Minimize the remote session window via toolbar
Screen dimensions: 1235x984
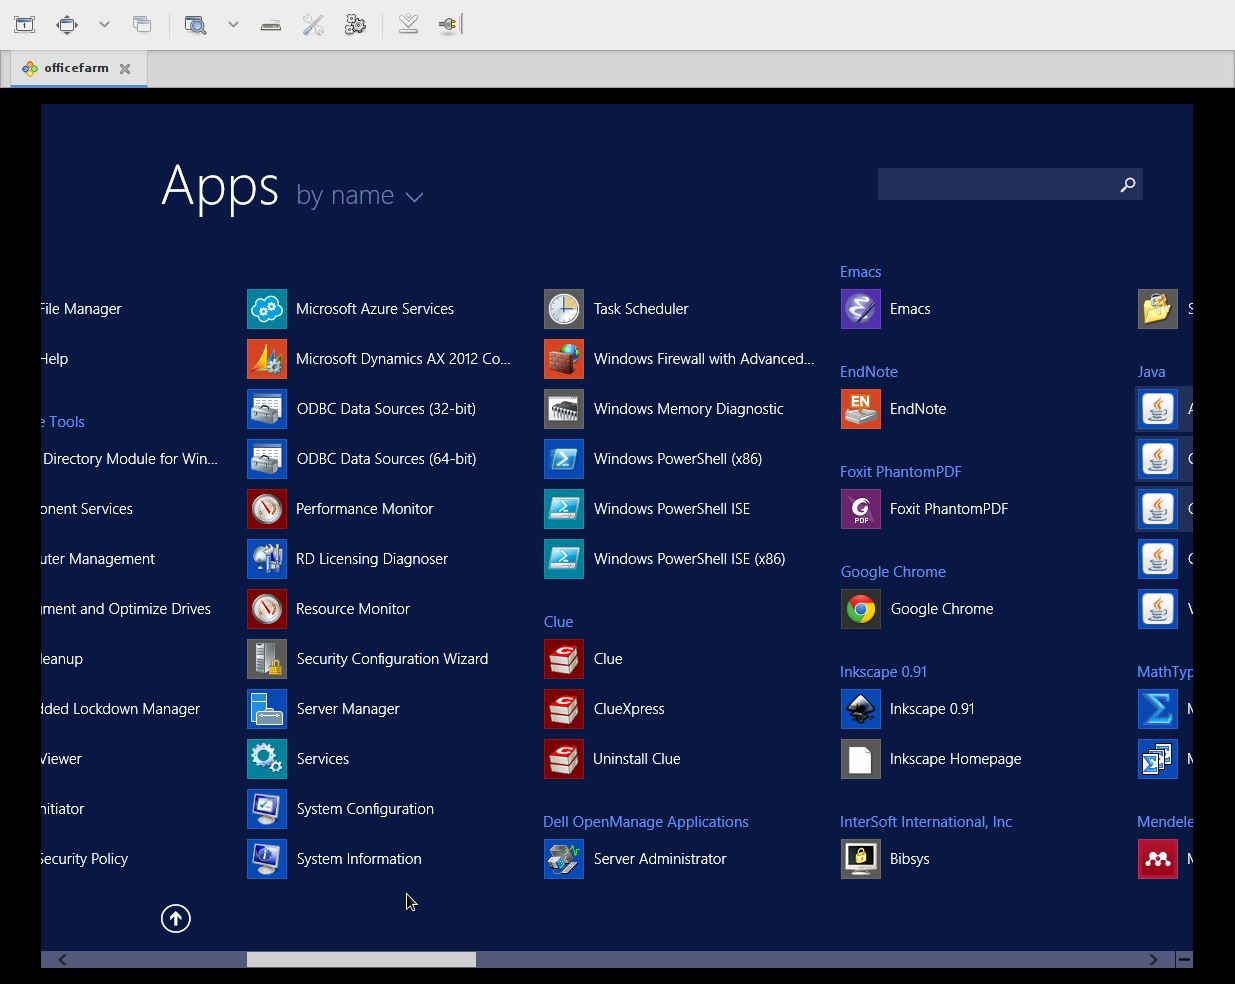coord(408,25)
